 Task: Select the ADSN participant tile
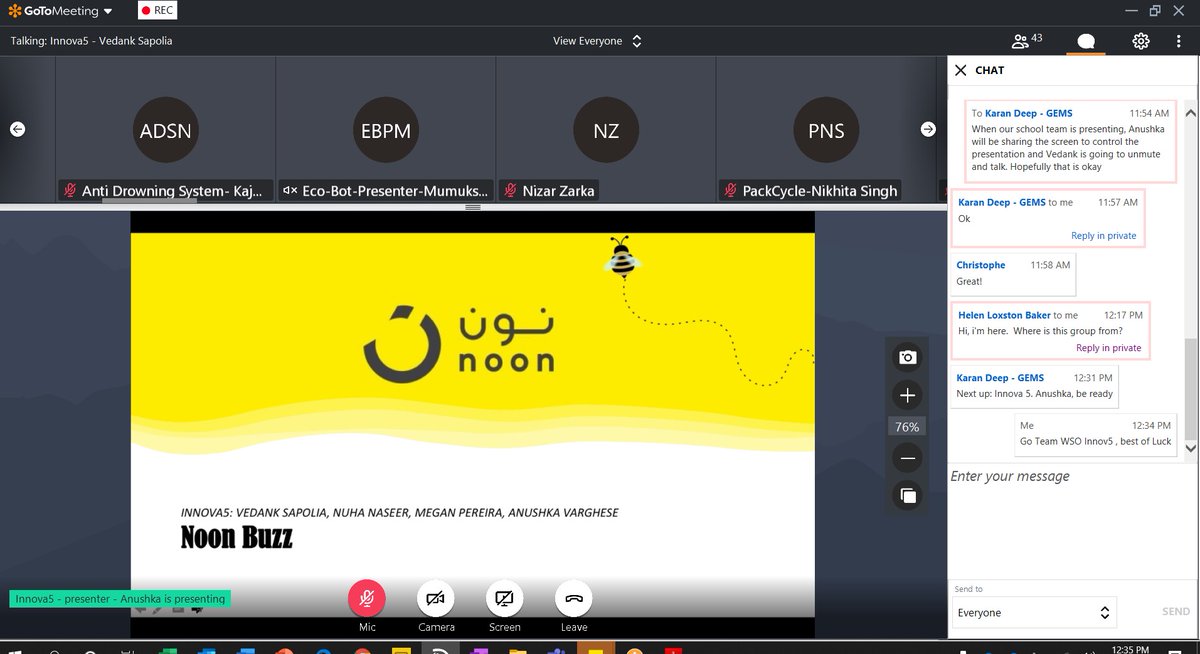165,130
